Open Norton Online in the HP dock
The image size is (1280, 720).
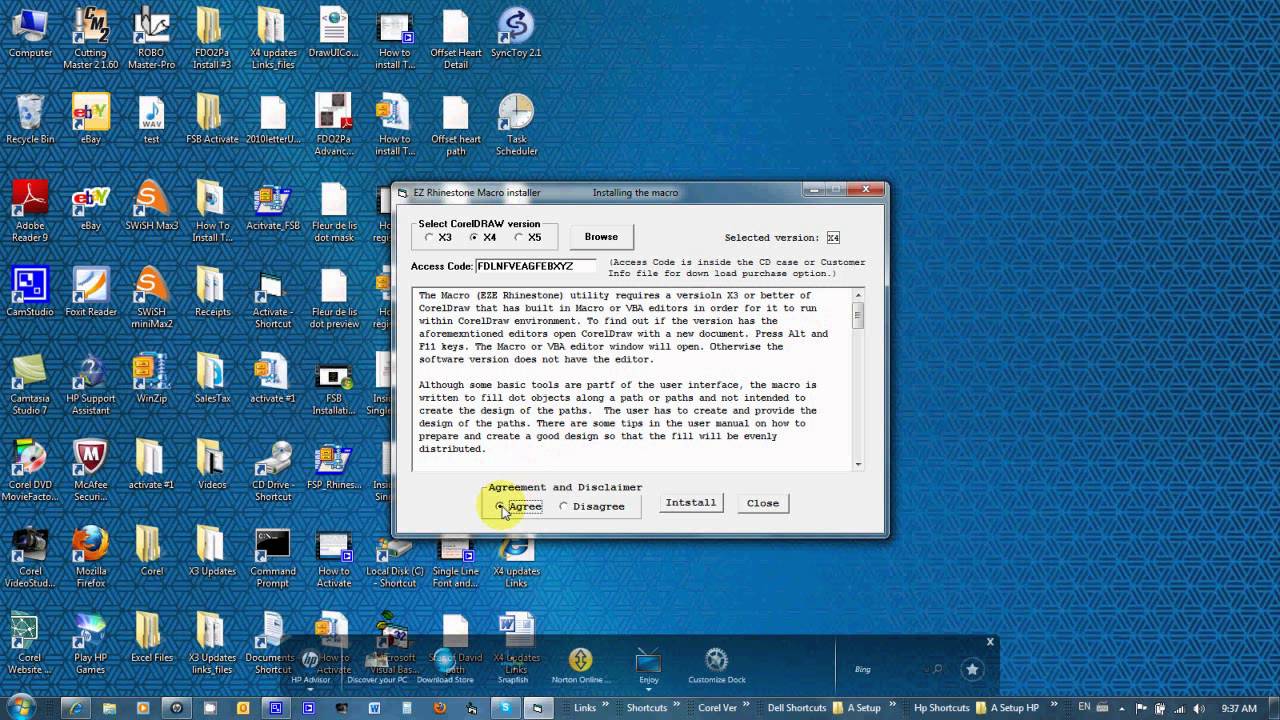[x=580, y=666]
